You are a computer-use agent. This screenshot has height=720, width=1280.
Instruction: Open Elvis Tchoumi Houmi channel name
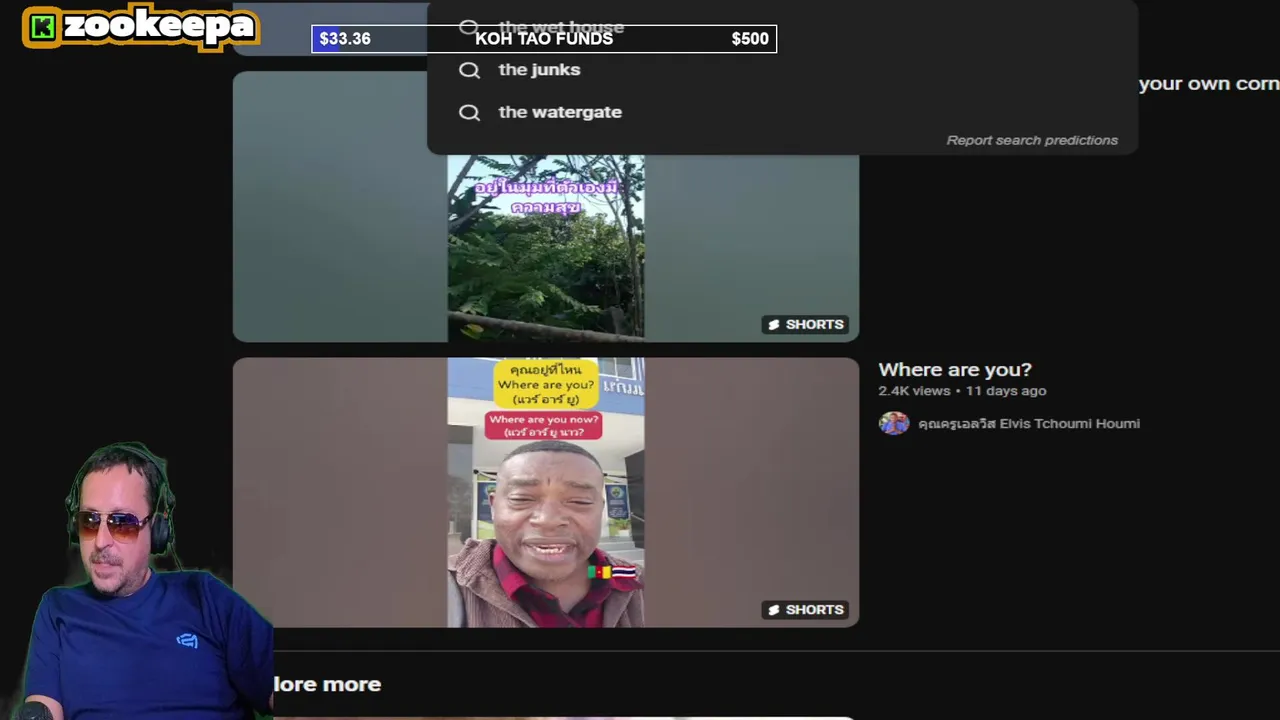1029,424
